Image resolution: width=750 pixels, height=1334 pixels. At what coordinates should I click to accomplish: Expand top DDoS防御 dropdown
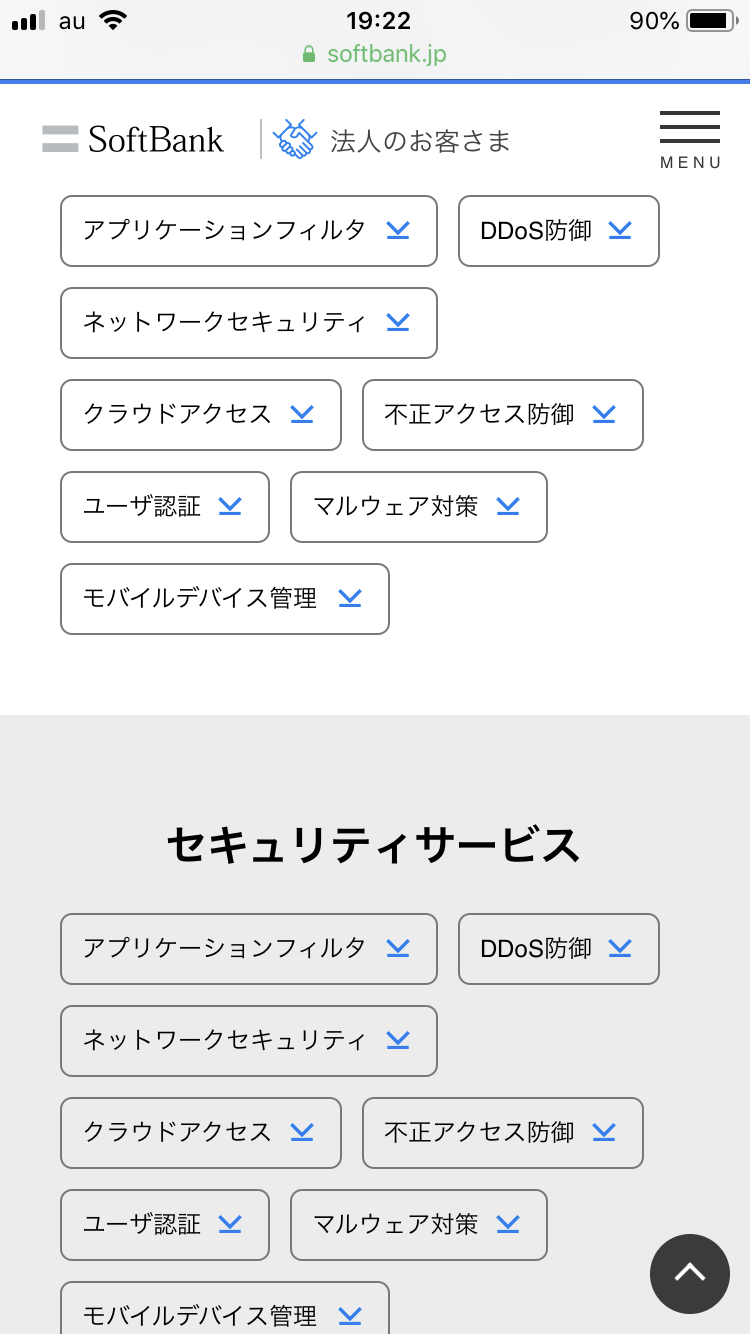pos(558,231)
